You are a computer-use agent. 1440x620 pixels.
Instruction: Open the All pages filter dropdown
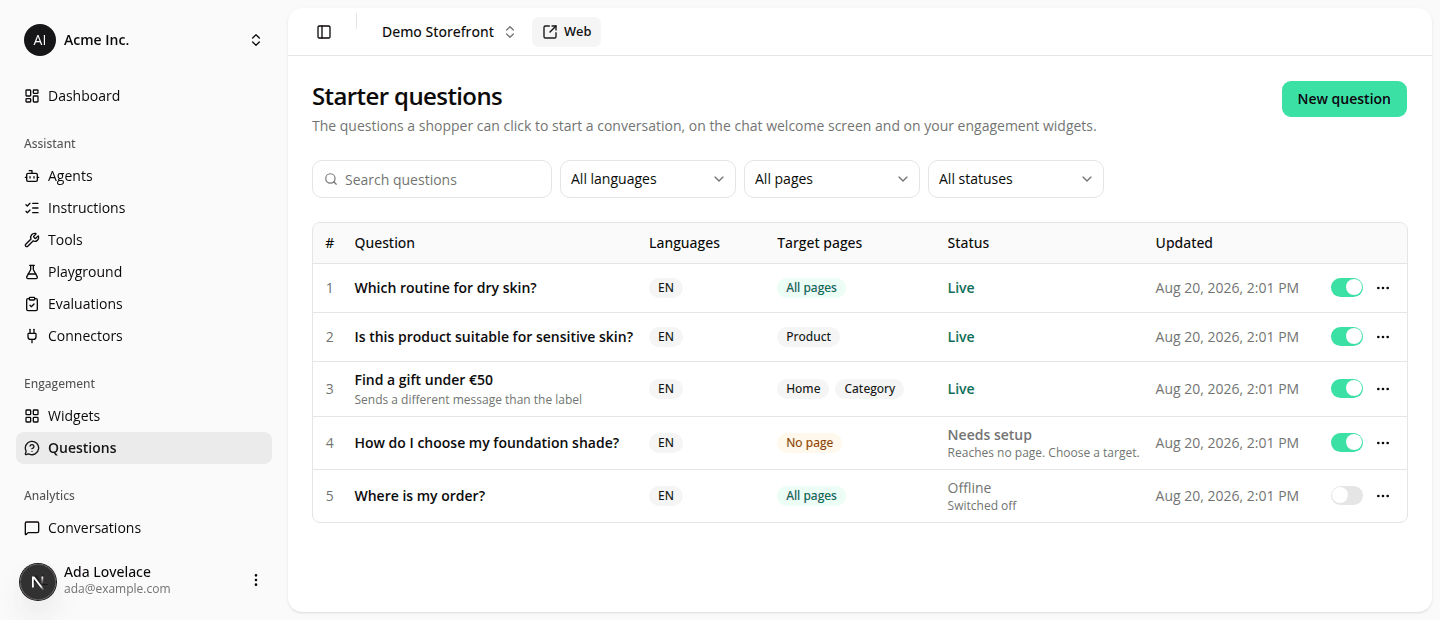pos(832,179)
